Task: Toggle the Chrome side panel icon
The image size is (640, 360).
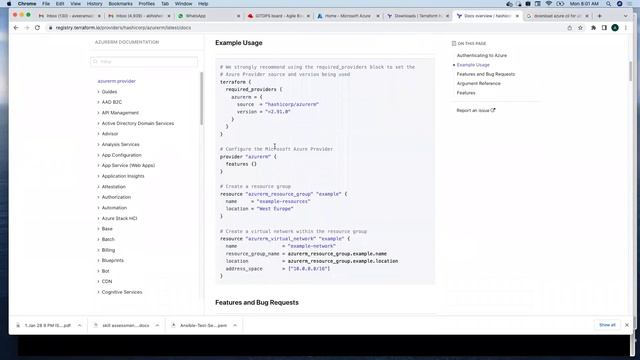Action: click(604, 28)
